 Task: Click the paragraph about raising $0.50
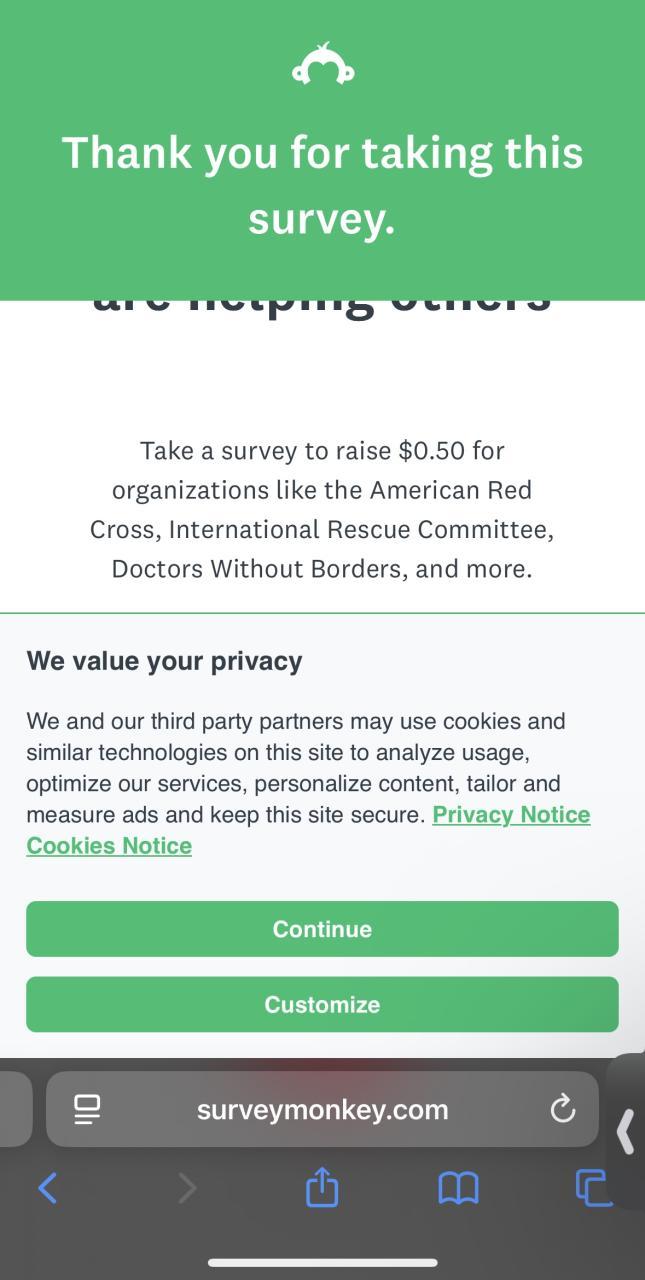pos(322,510)
